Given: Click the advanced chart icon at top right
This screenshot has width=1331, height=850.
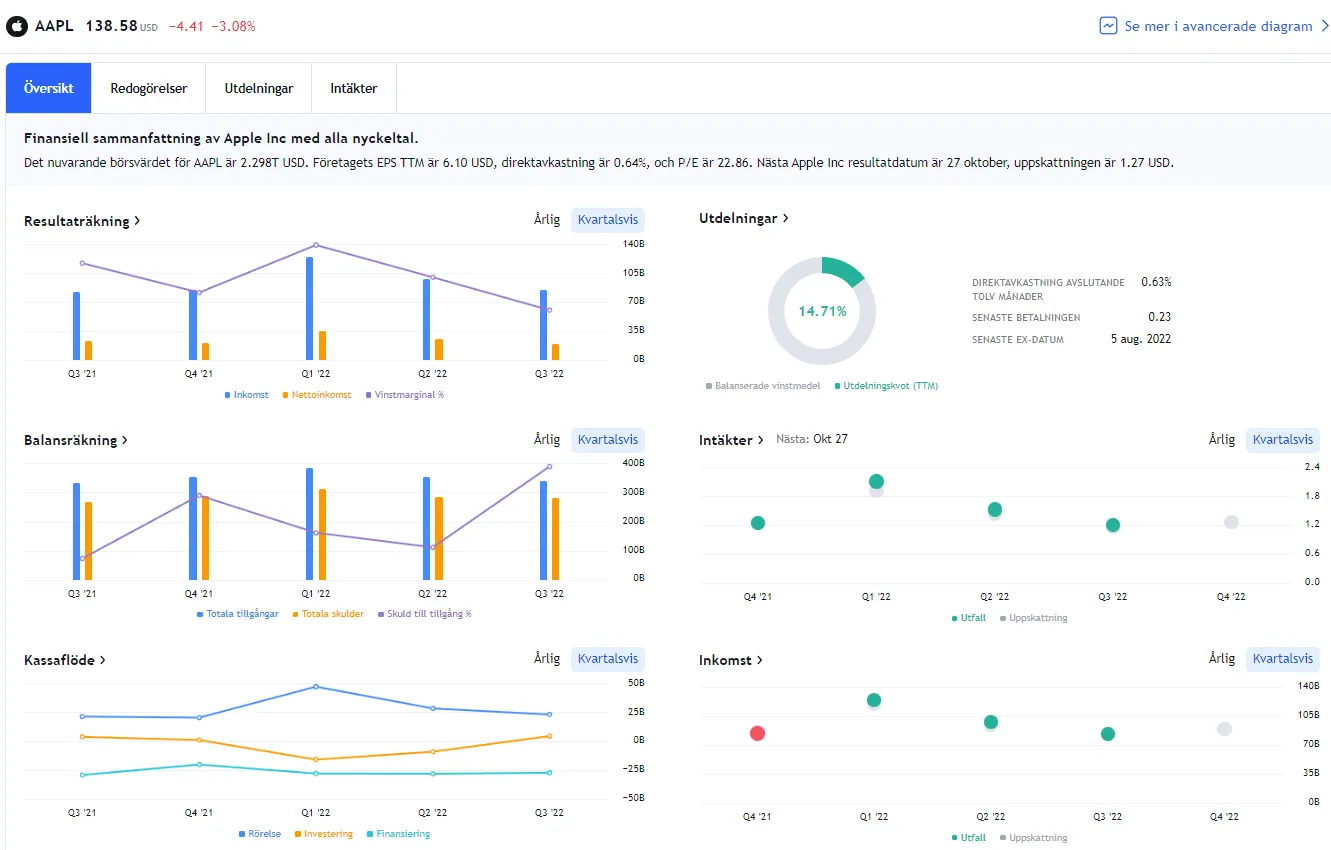Looking at the screenshot, I should (x=1108, y=26).
